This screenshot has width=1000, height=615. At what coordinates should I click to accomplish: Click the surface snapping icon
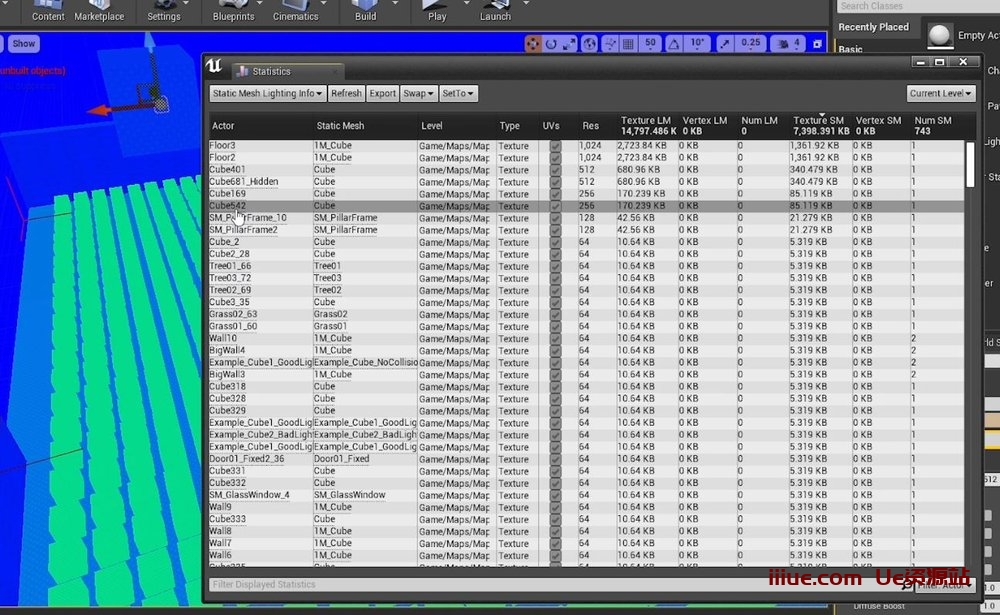pos(609,44)
